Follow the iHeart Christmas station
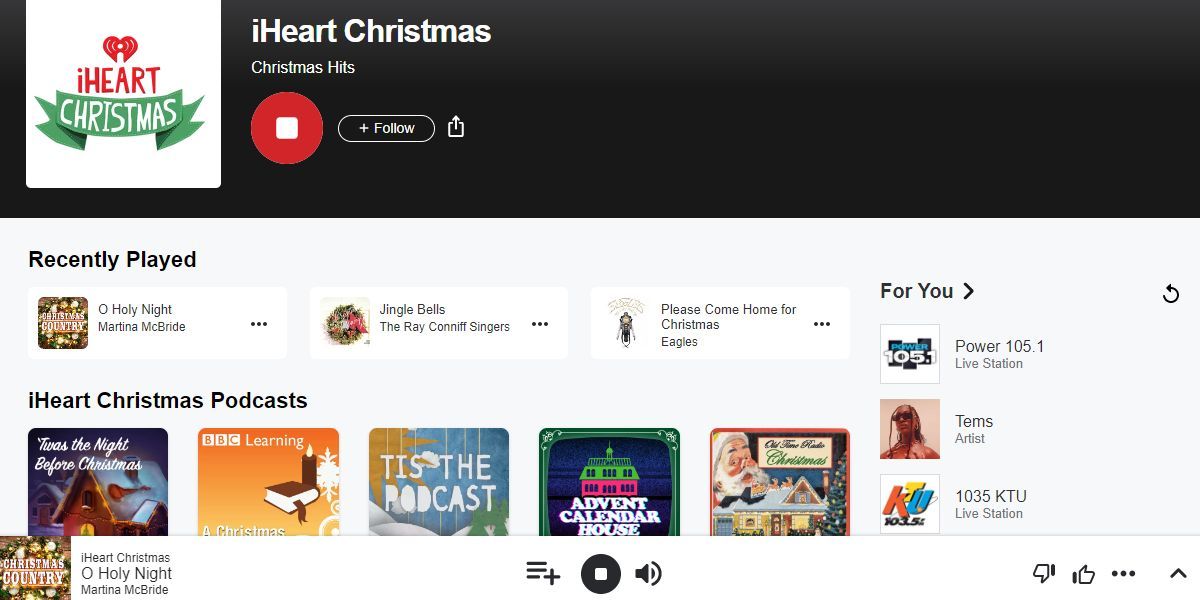Viewport: 1200px width, 600px height. pyautogui.click(x=386, y=128)
